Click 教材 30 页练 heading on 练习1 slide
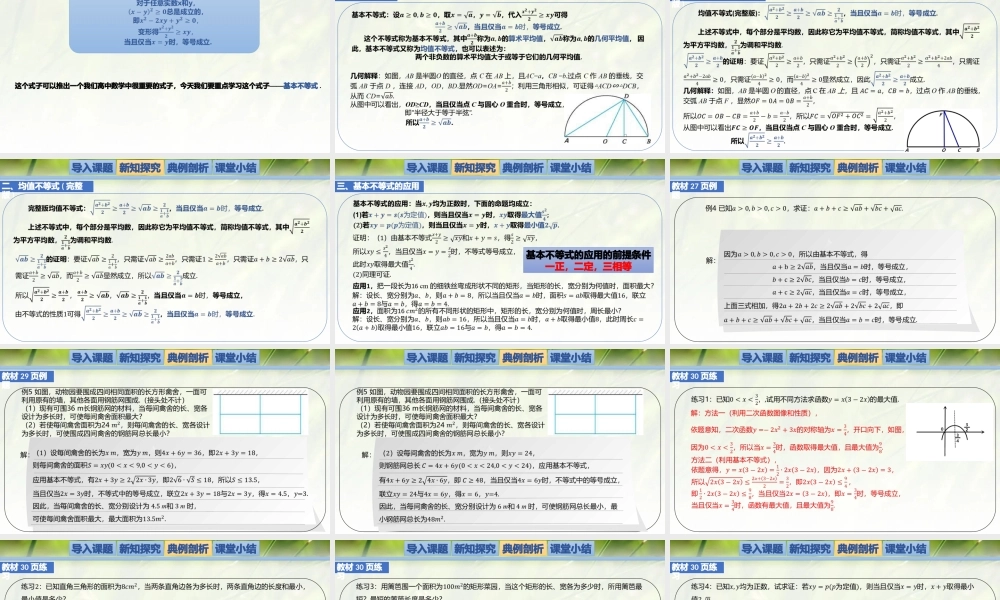 coord(695,376)
